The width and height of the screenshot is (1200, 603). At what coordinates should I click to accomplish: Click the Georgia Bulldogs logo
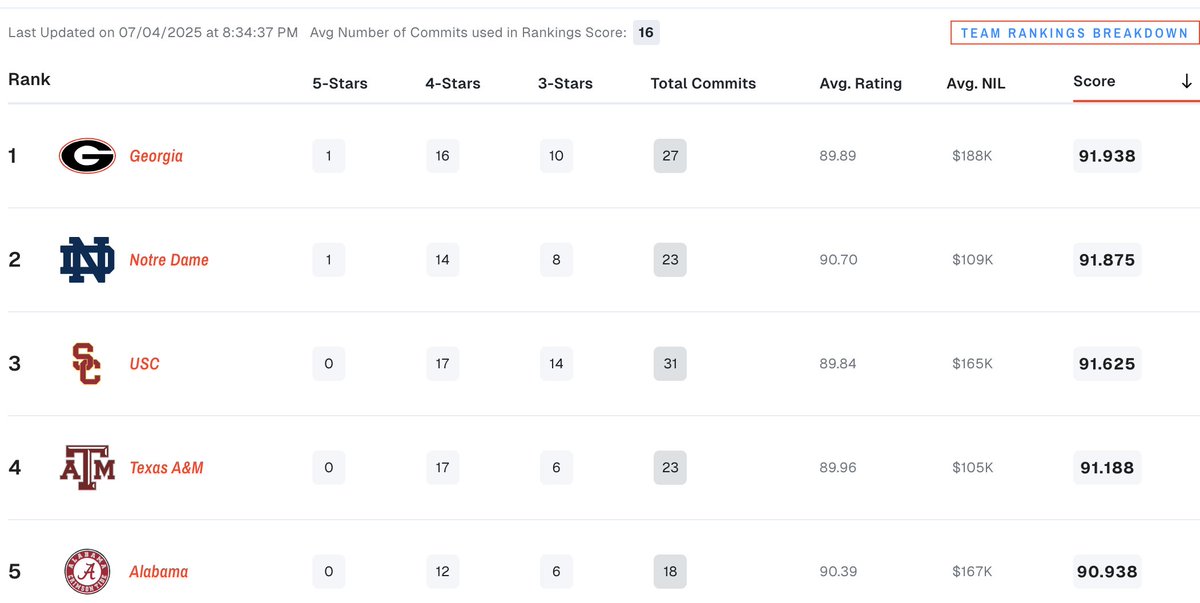coord(87,156)
